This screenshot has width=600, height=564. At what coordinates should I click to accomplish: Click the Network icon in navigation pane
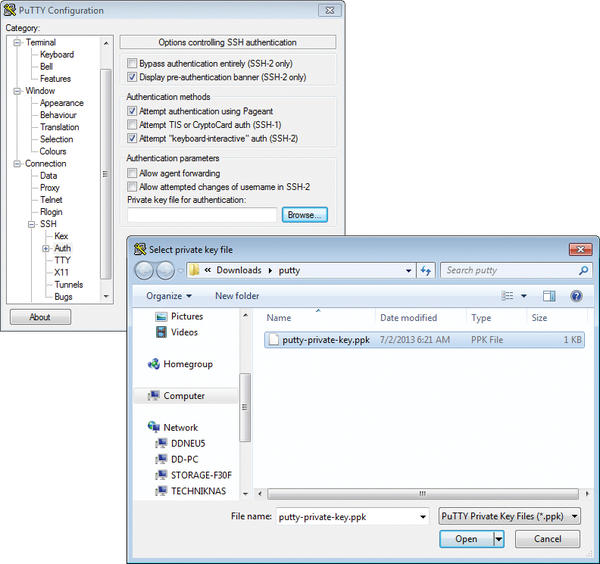click(x=154, y=427)
